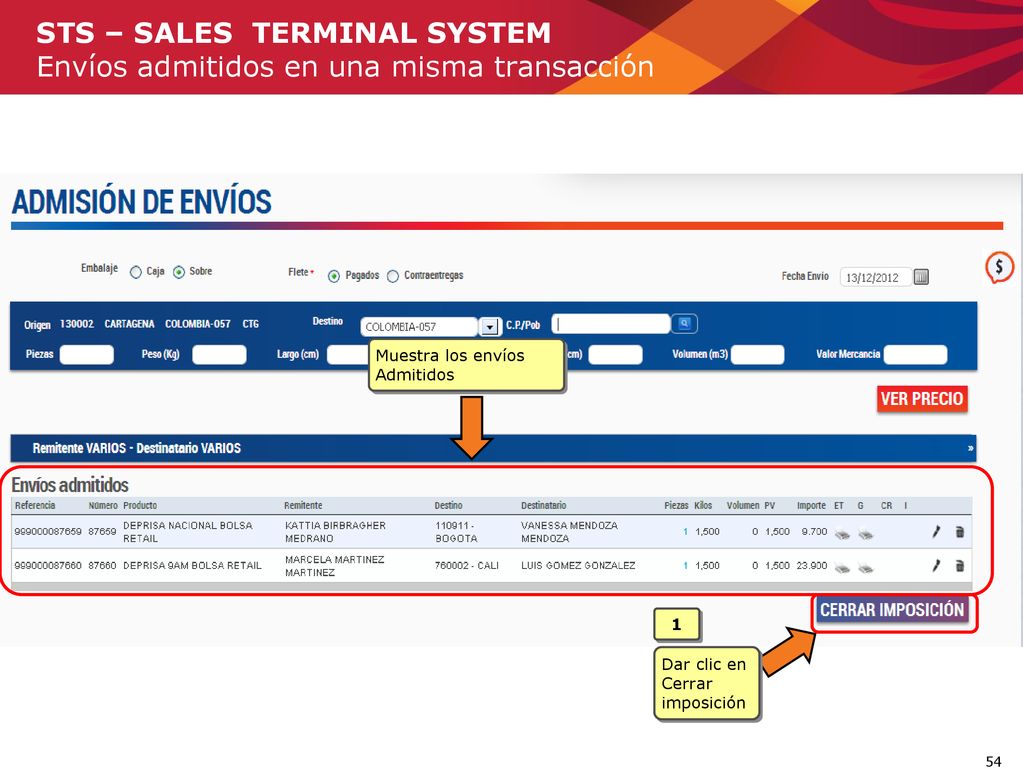Print ET label for shipment 87659
This screenshot has width=1023, height=783.
842,534
